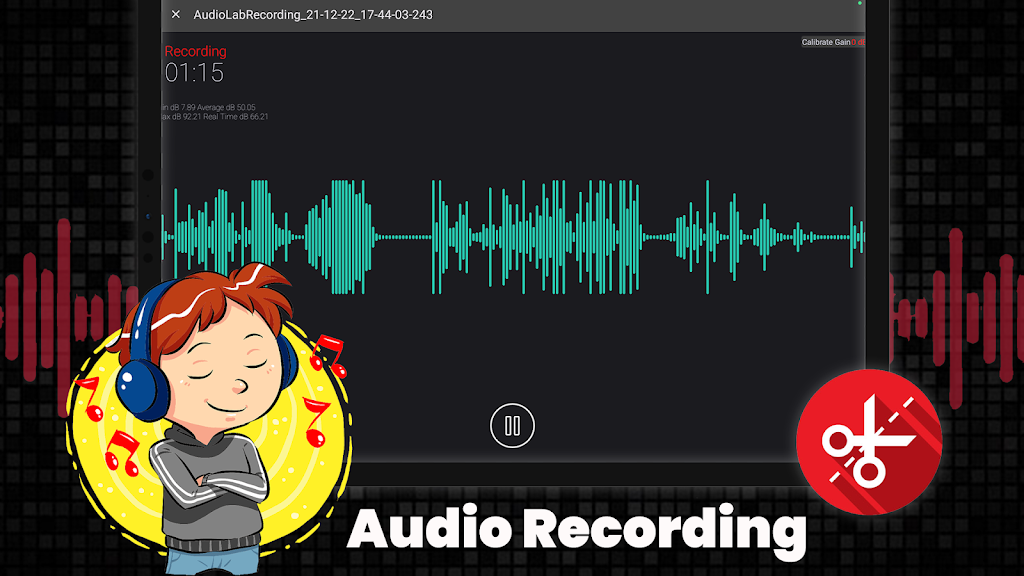Pause the recording

pyautogui.click(x=512, y=426)
